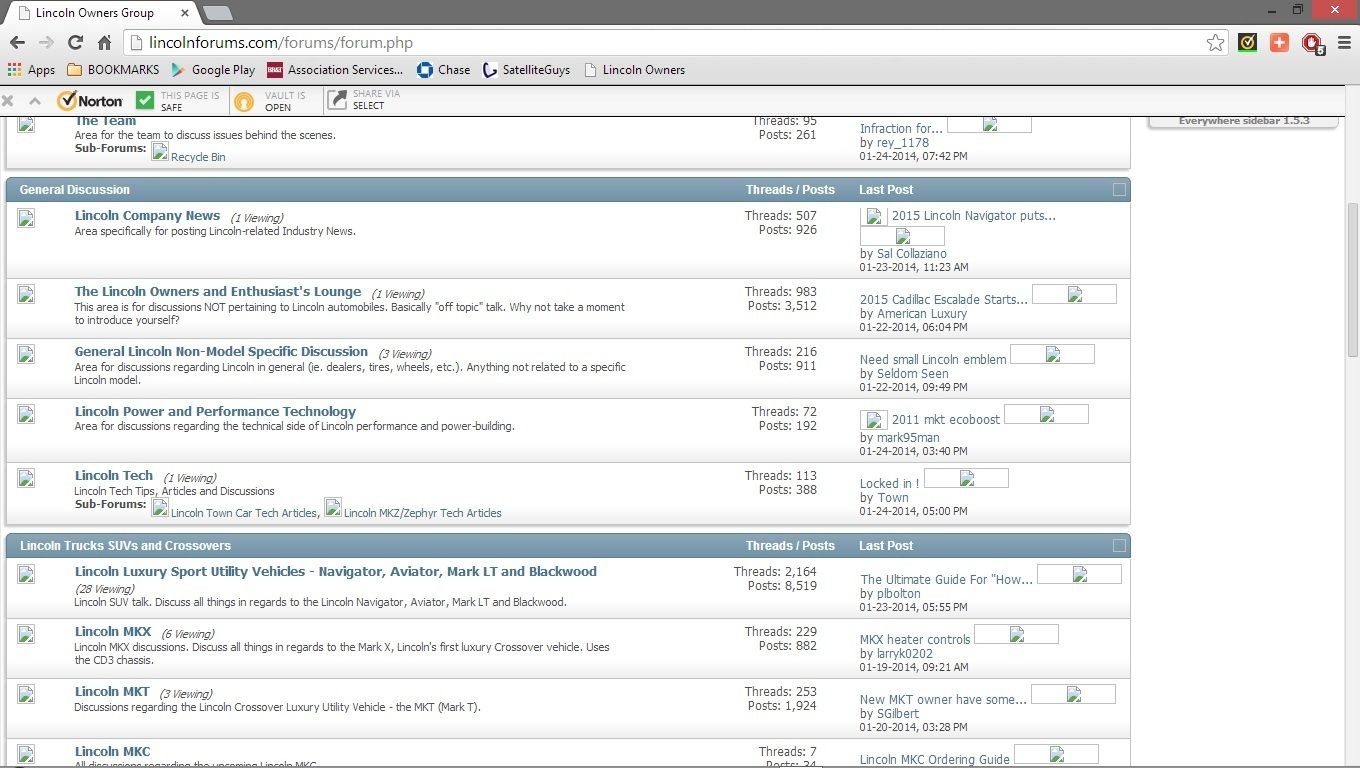The height and width of the screenshot is (768, 1360).
Task: Click the page vertical scrollbar thumb
Action: pos(1353,279)
